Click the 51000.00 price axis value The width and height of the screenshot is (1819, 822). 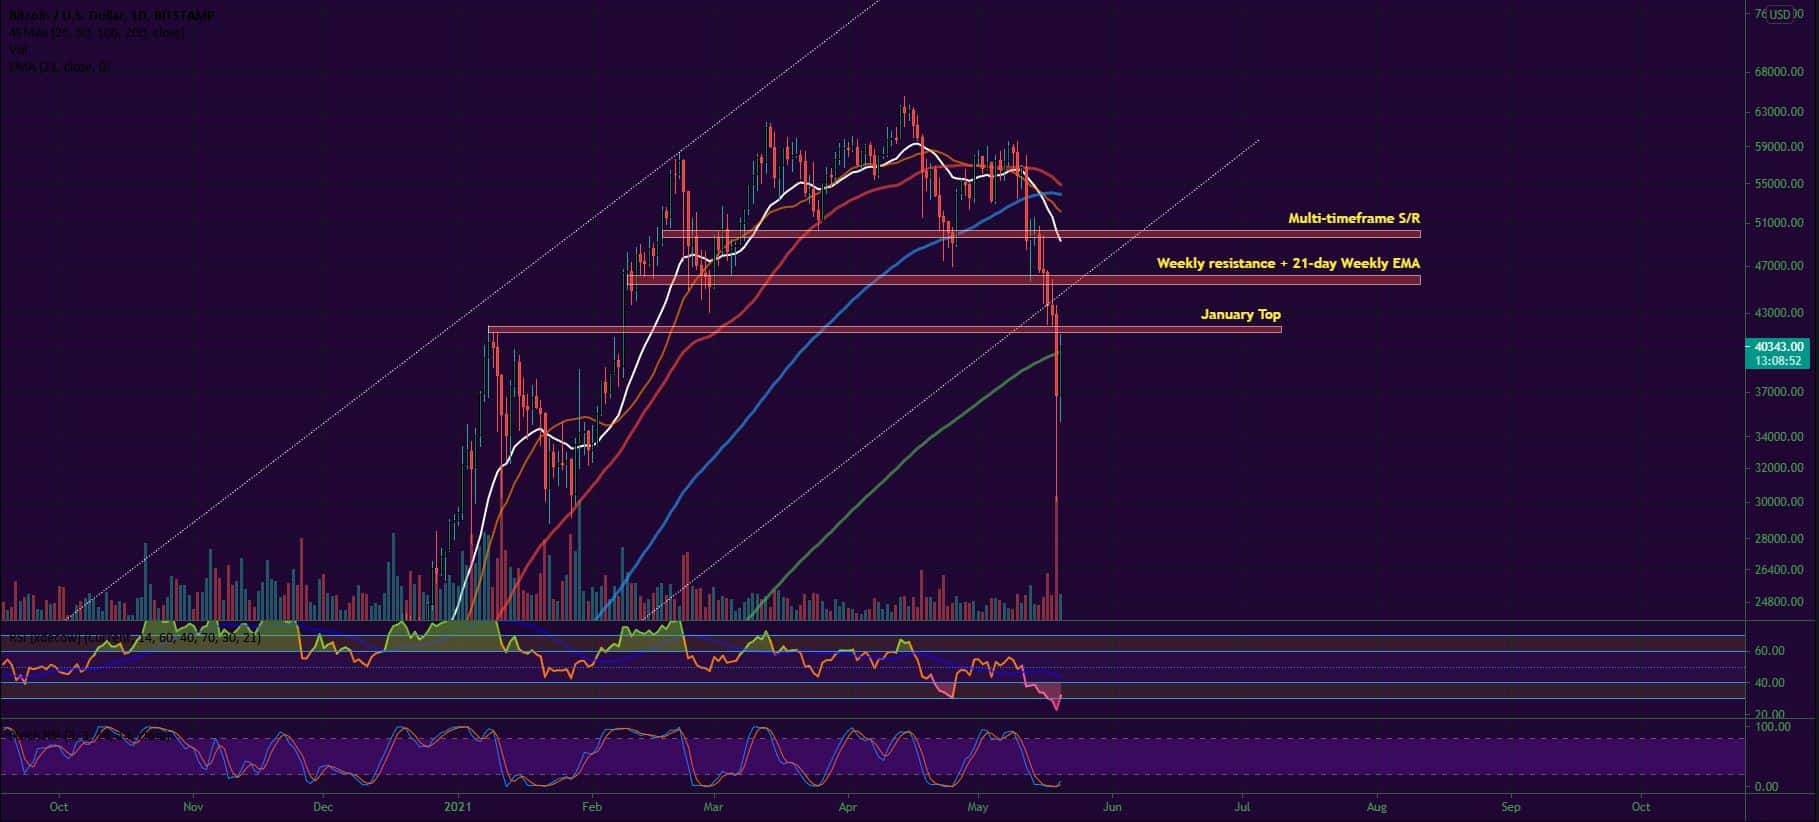[x=1778, y=224]
